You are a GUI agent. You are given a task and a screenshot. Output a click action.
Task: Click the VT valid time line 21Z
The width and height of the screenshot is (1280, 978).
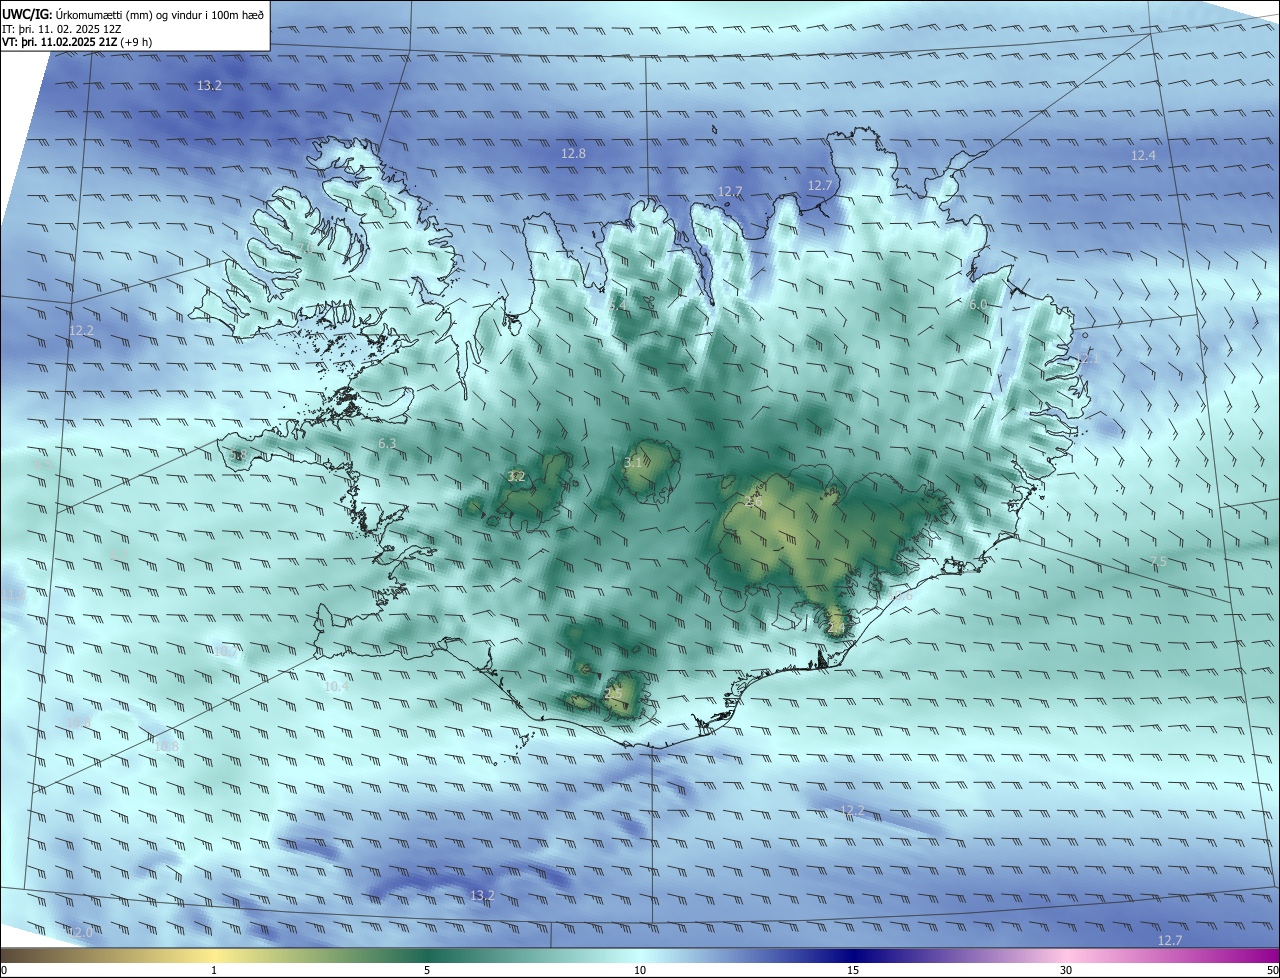[x=77, y=42]
